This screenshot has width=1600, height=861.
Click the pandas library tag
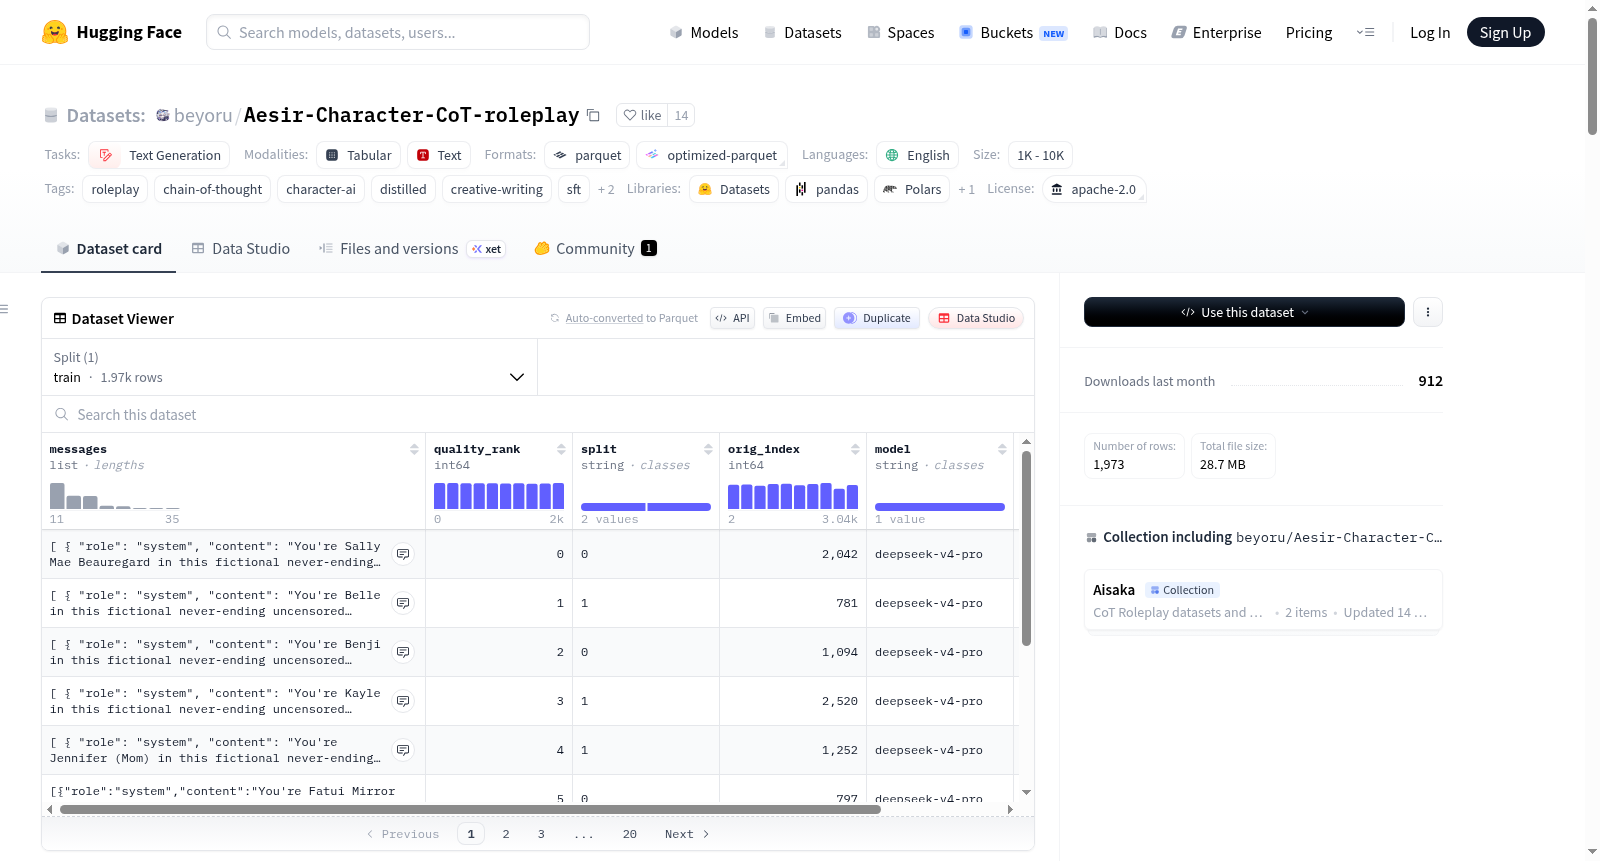coord(827,189)
